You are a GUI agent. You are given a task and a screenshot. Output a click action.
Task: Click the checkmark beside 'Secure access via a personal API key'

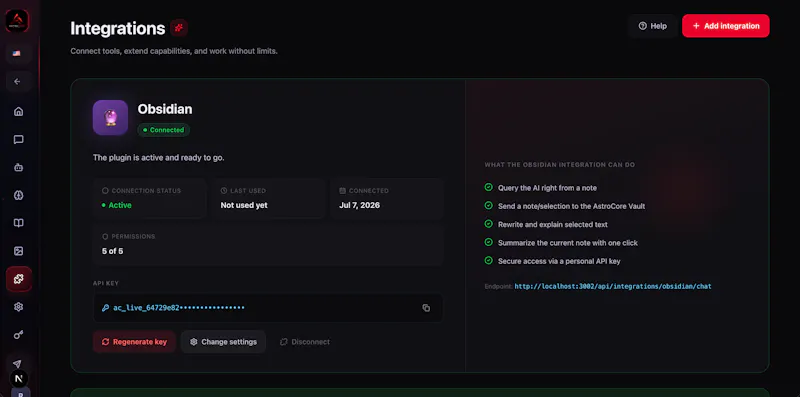click(x=488, y=261)
